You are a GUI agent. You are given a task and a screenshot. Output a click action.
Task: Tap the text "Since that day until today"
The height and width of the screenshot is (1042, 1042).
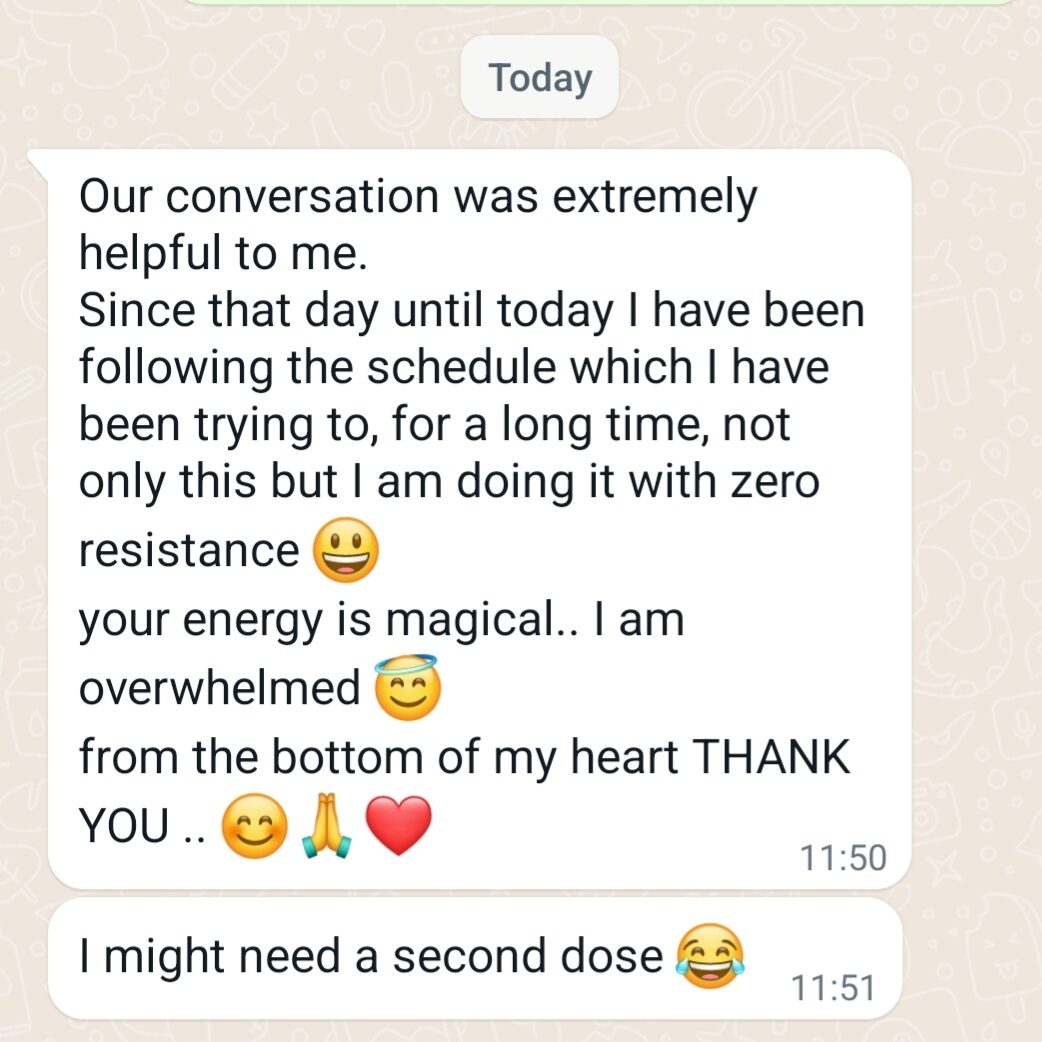346,312
